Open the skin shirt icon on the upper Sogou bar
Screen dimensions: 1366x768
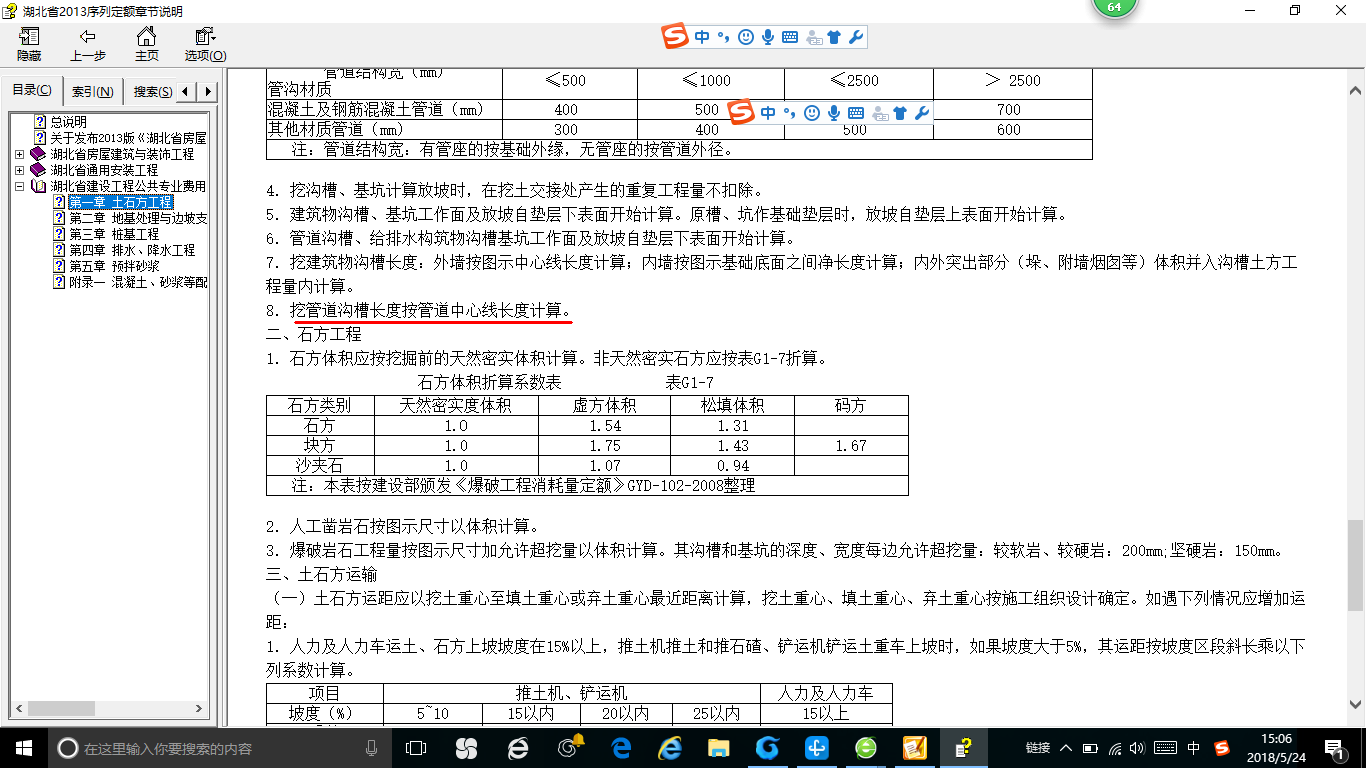[834, 37]
